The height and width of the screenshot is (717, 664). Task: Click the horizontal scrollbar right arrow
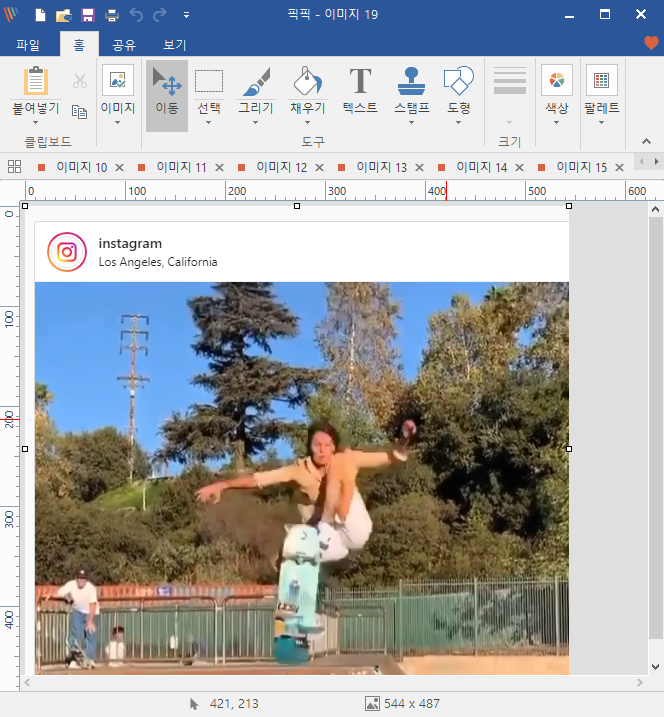[640, 683]
